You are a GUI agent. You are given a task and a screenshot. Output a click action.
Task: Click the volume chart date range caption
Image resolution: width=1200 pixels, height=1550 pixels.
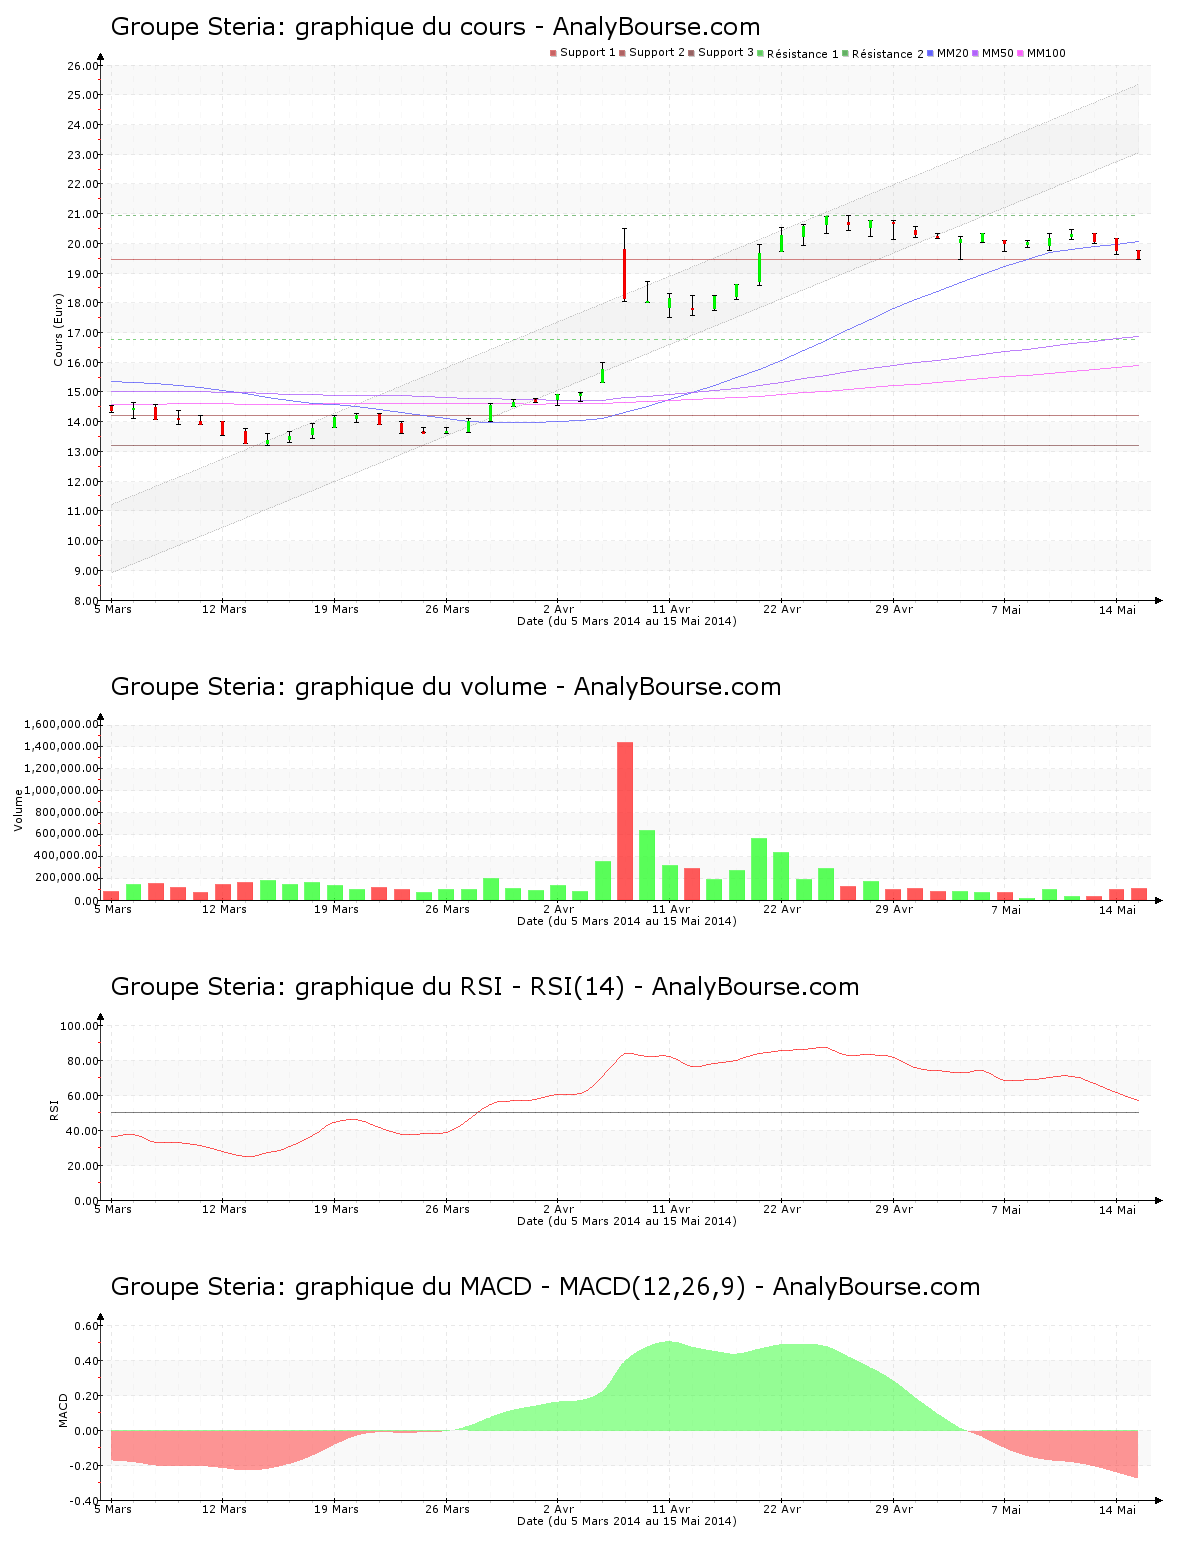[x=626, y=921]
